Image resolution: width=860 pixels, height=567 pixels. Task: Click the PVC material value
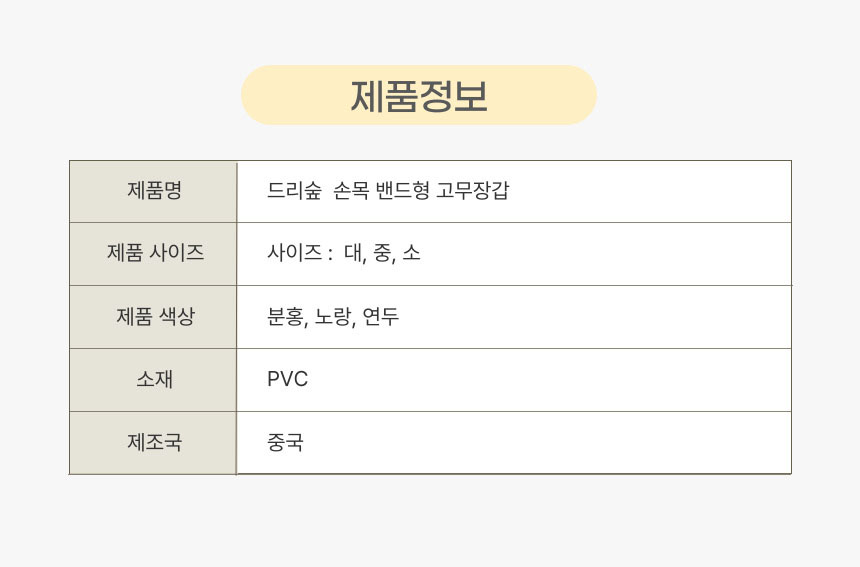coord(287,379)
